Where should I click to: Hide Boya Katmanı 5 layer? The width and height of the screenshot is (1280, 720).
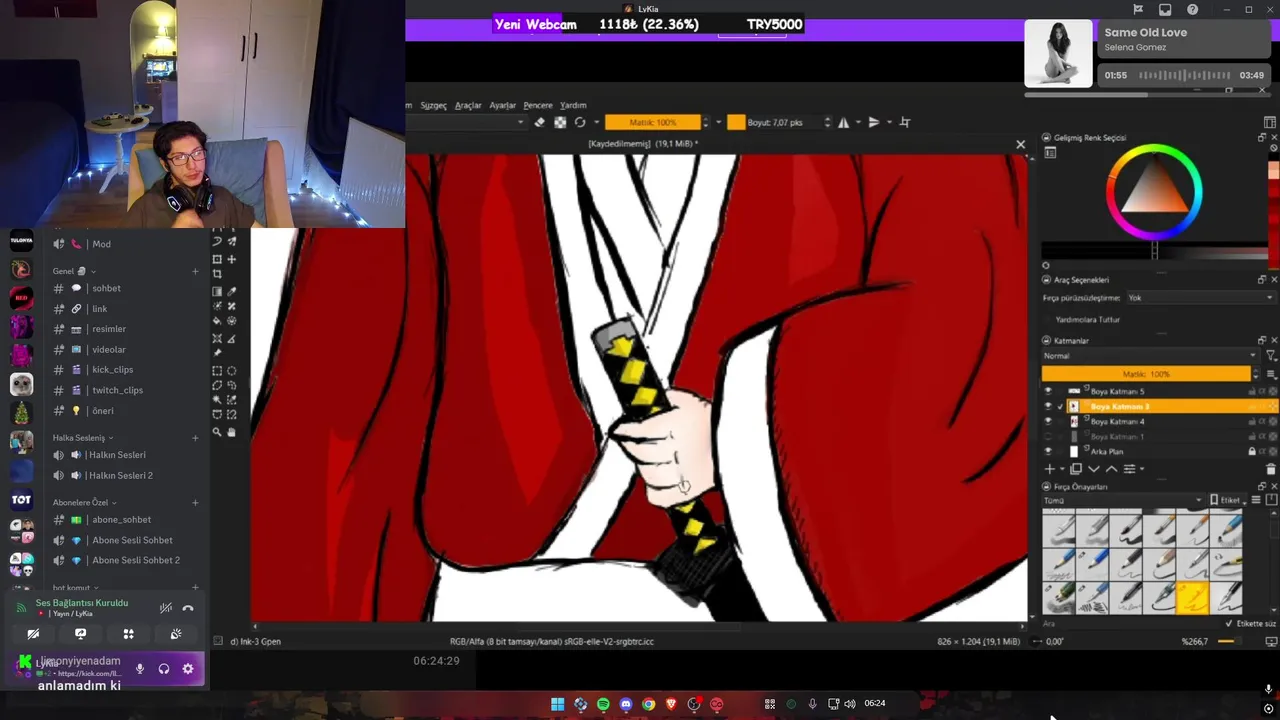tap(1048, 391)
